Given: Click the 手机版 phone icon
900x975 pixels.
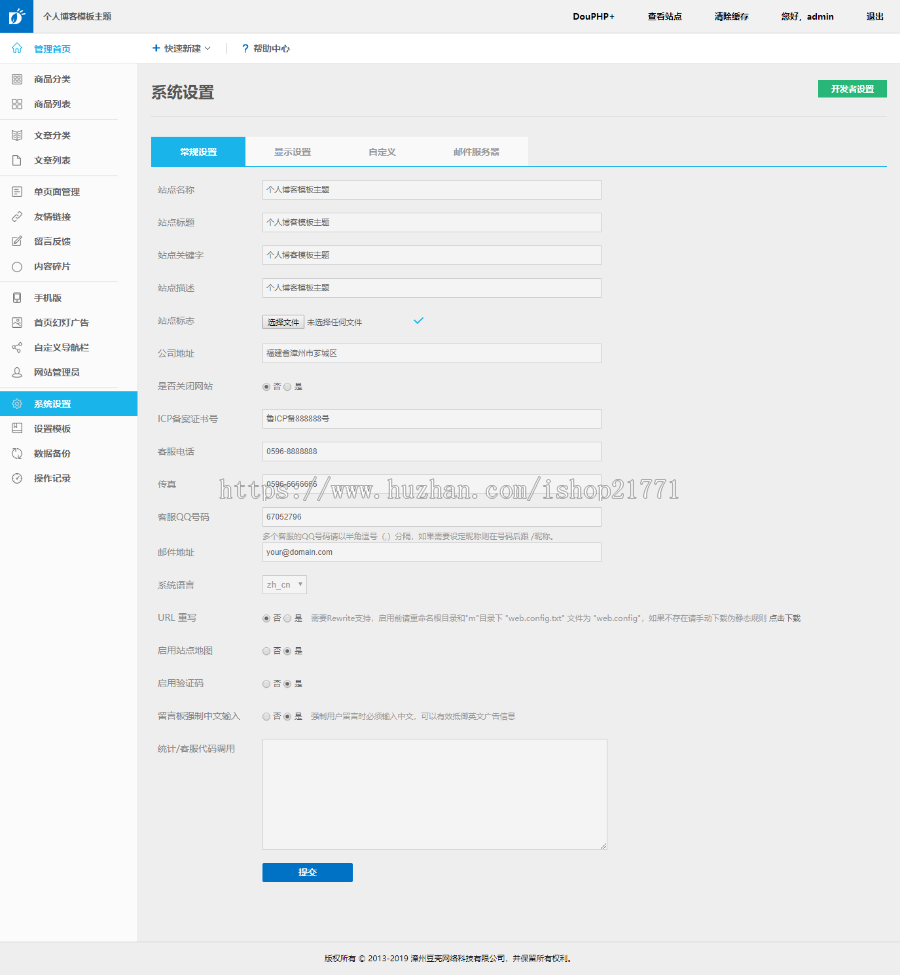Looking at the screenshot, I should click(17, 298).
